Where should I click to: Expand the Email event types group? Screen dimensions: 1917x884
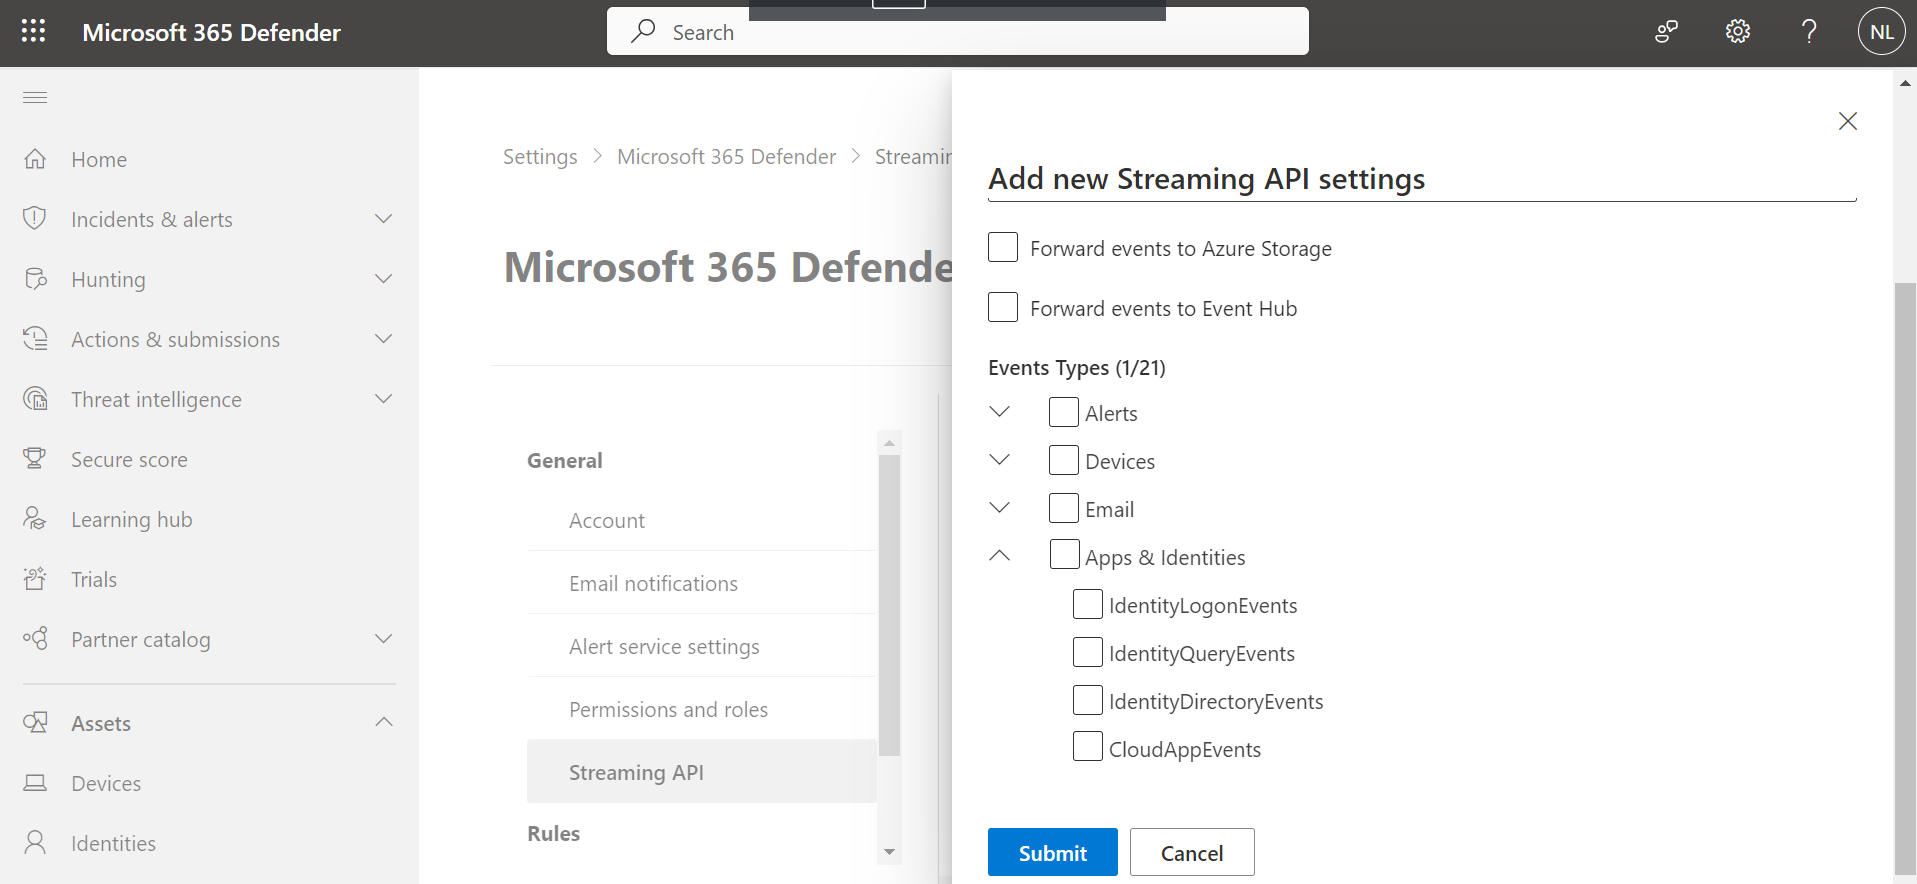pos(999,508)
